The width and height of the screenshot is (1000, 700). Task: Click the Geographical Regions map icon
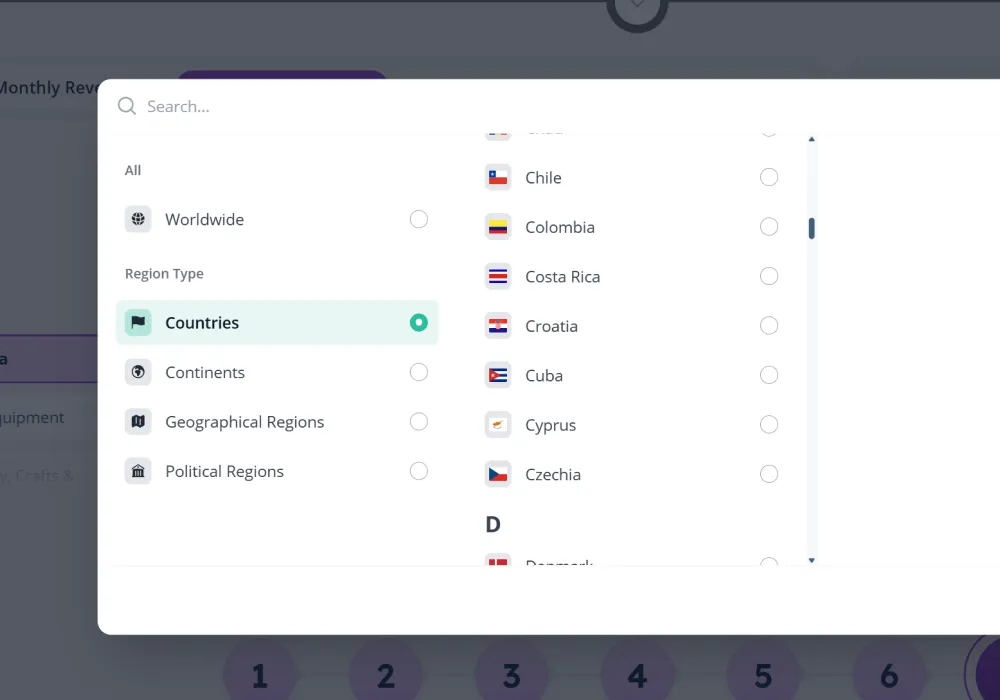click(138, 421)
